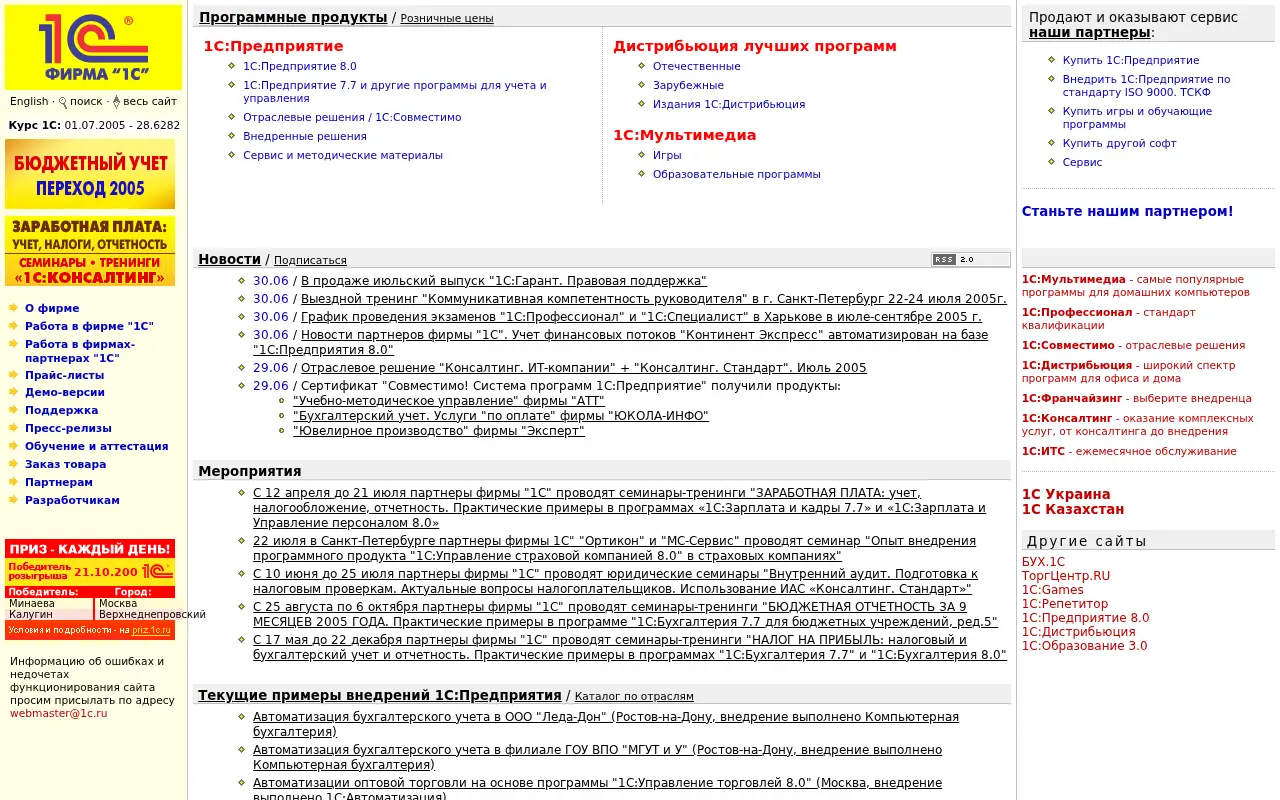The width and height of the screenshot is (1280, 800).
Task: Click "Подписаться" next to Новости
Action: (310, 260)
